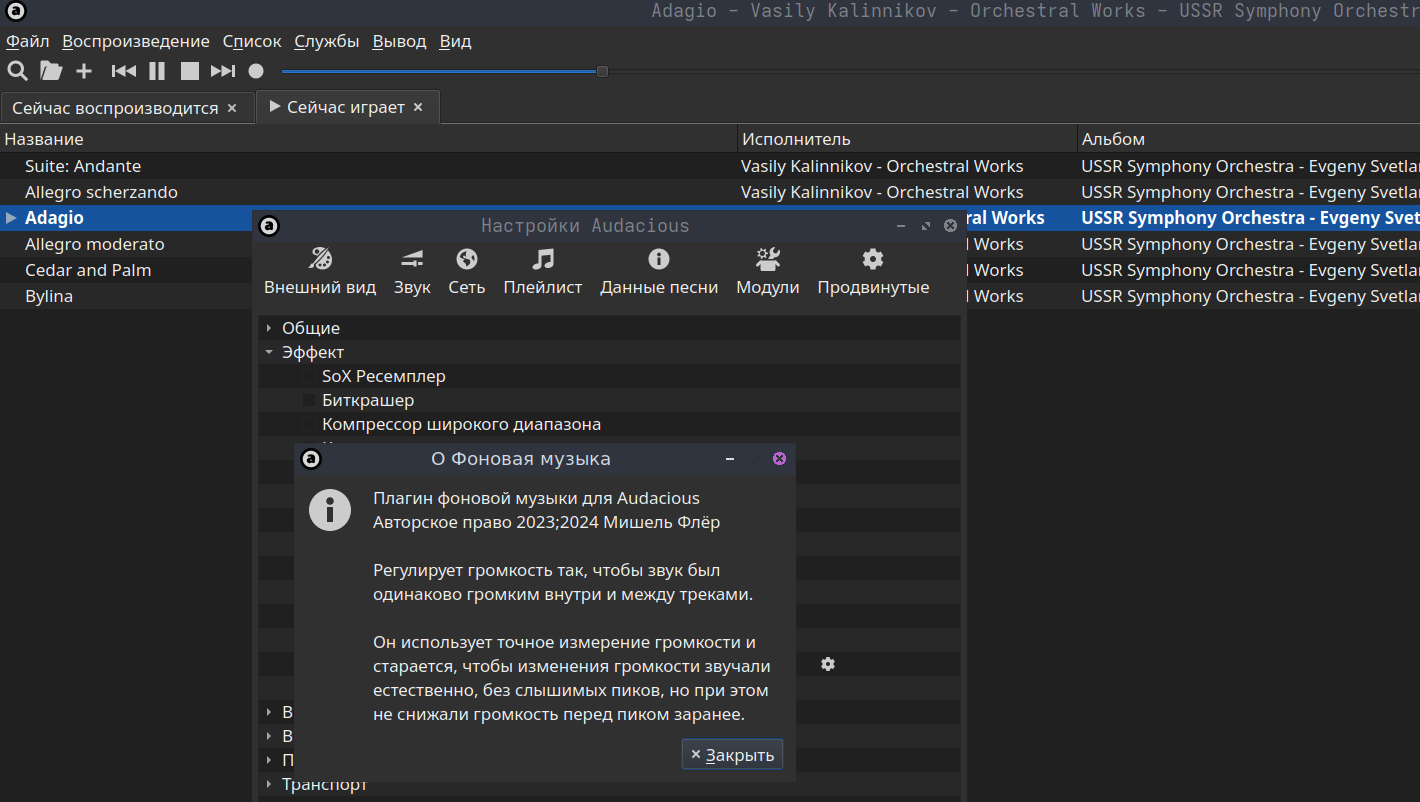Open files using the folder icon

50,71
